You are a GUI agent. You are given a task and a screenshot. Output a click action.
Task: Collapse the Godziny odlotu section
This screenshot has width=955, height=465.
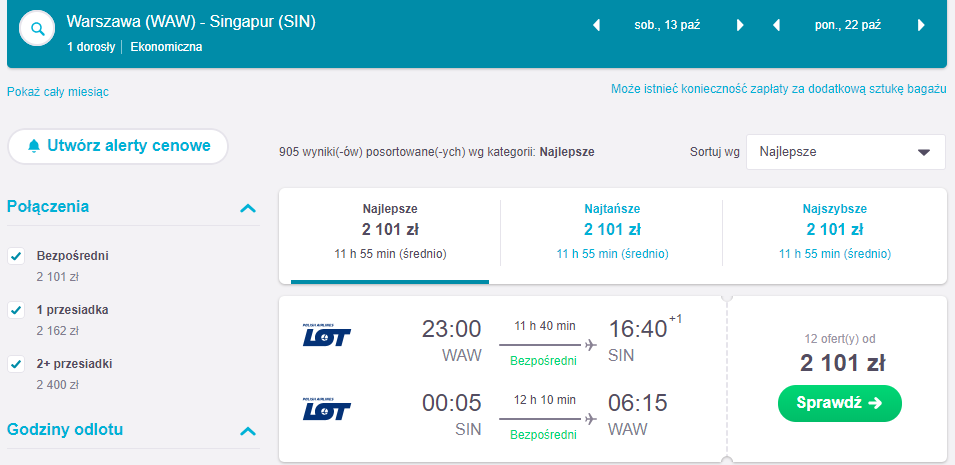248,431
